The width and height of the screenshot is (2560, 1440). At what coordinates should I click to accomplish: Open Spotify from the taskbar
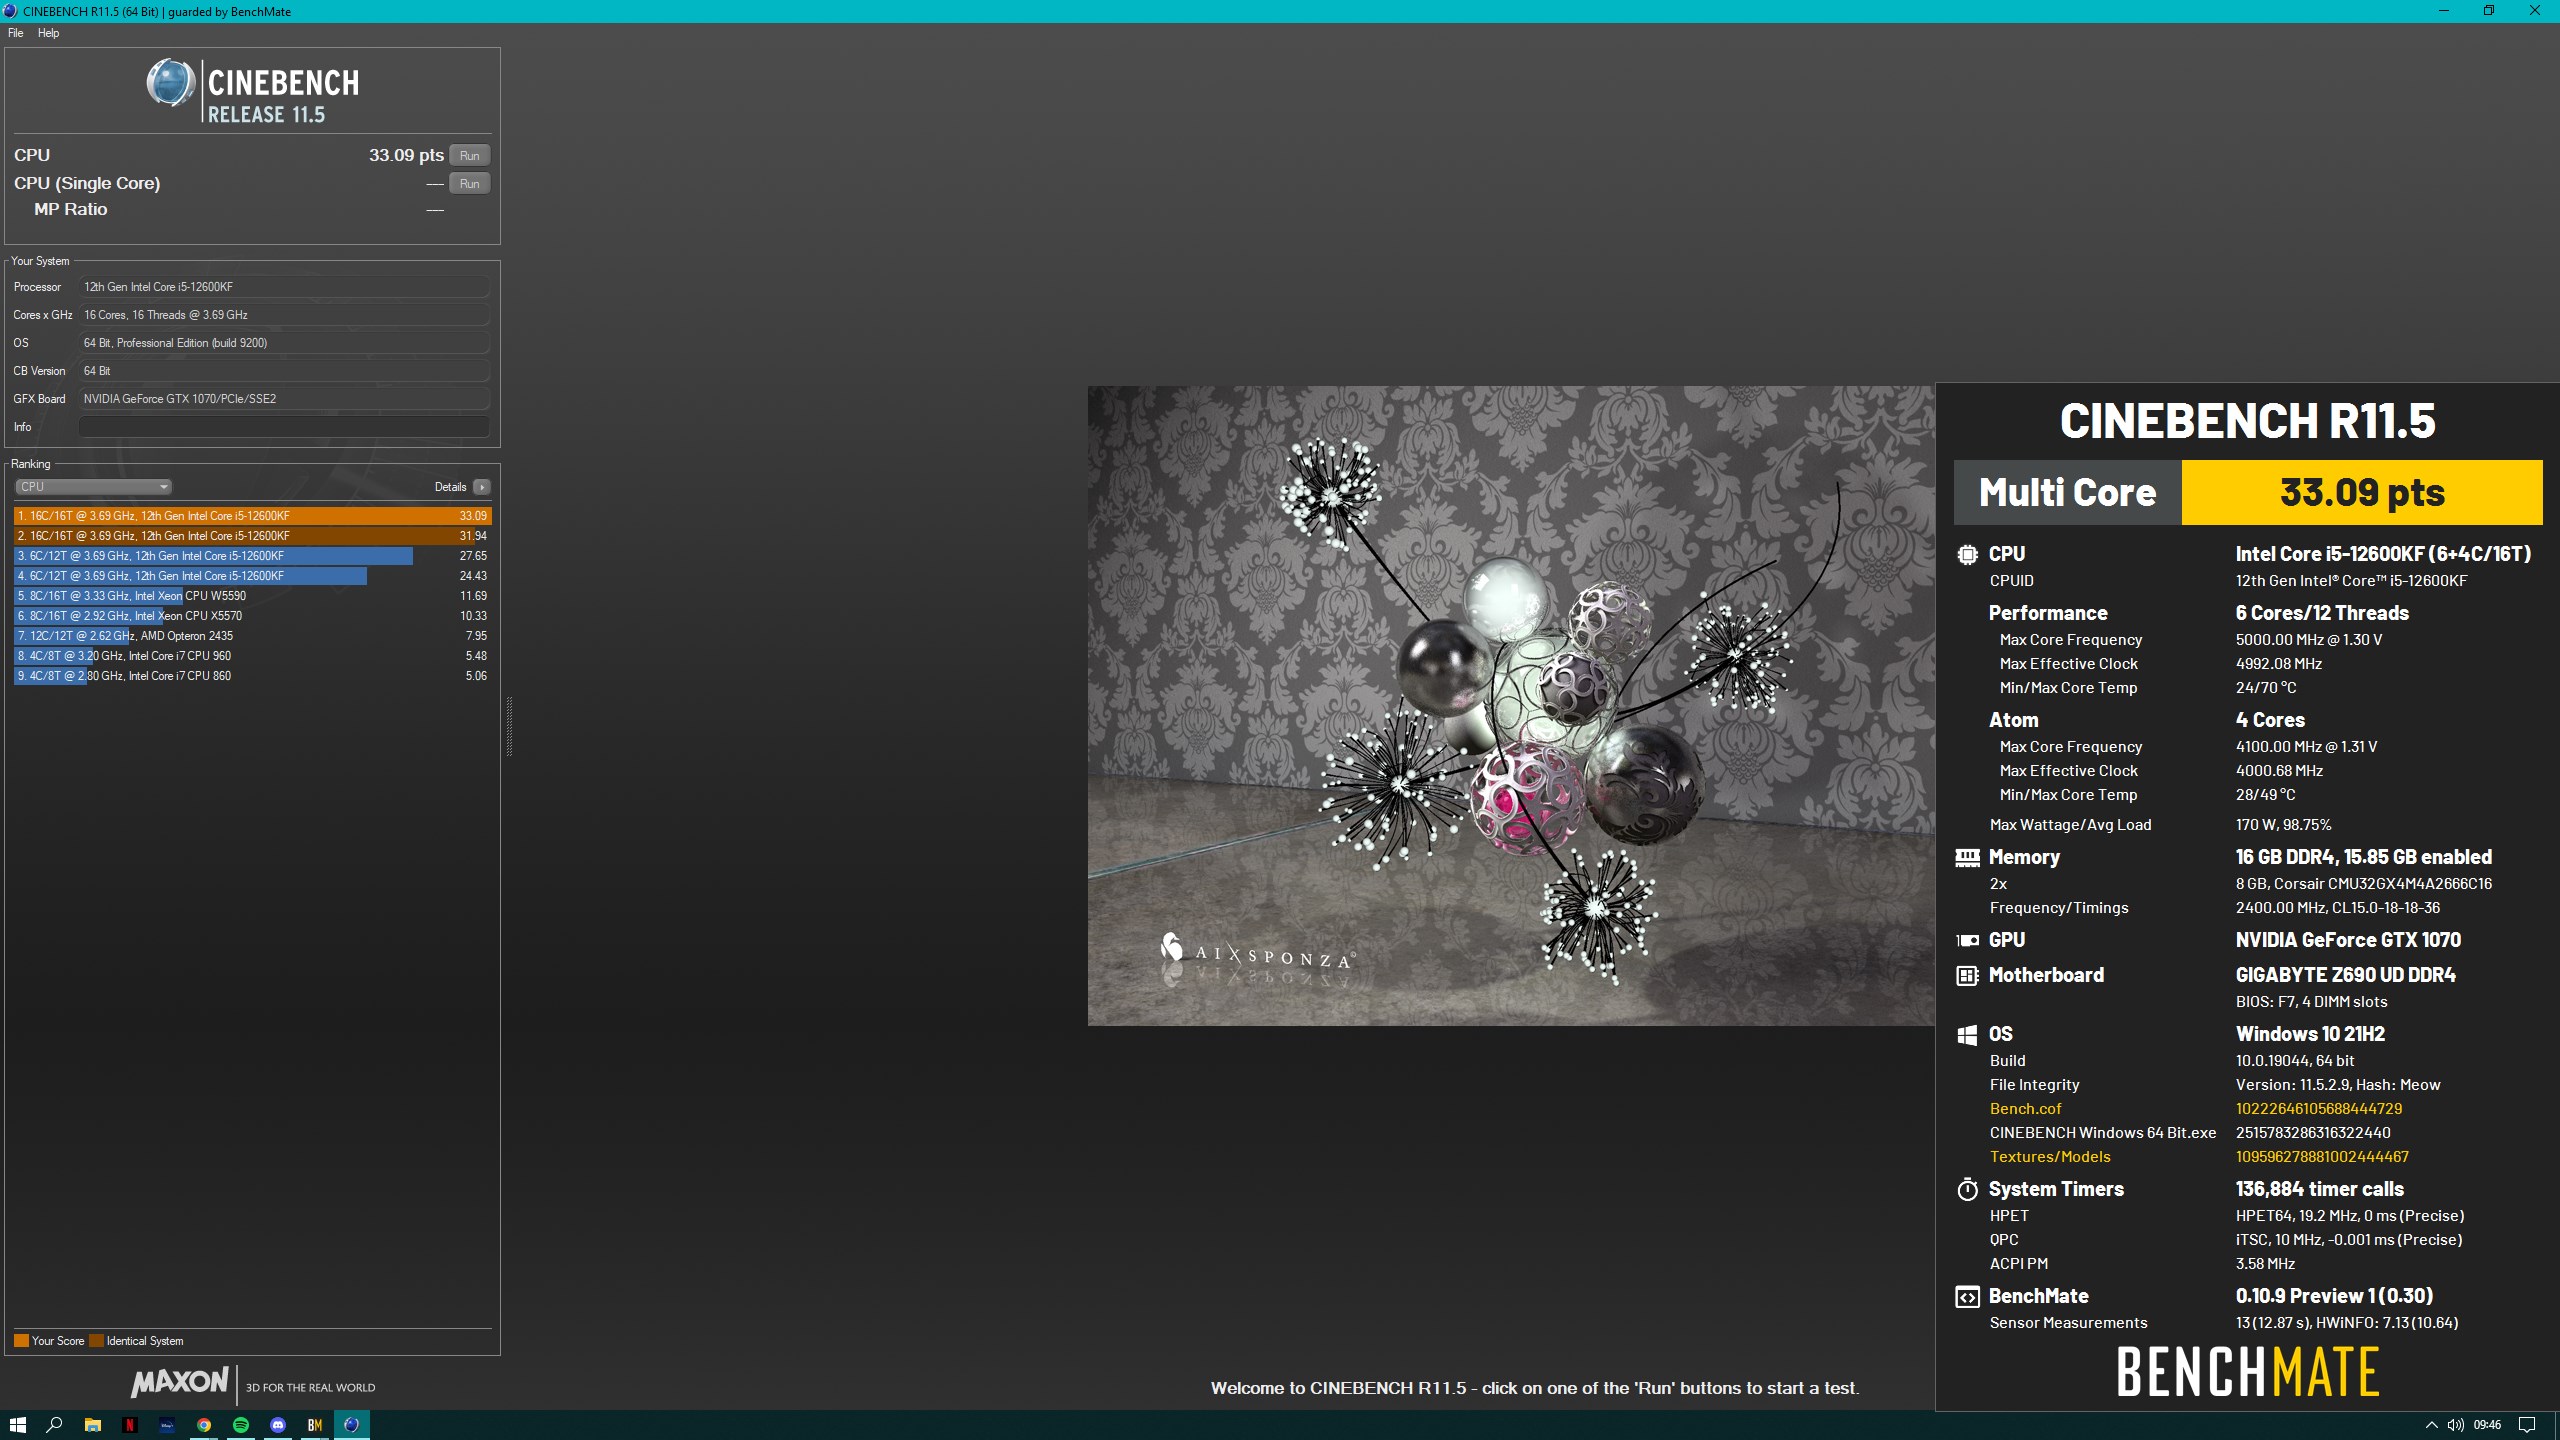240,1425
